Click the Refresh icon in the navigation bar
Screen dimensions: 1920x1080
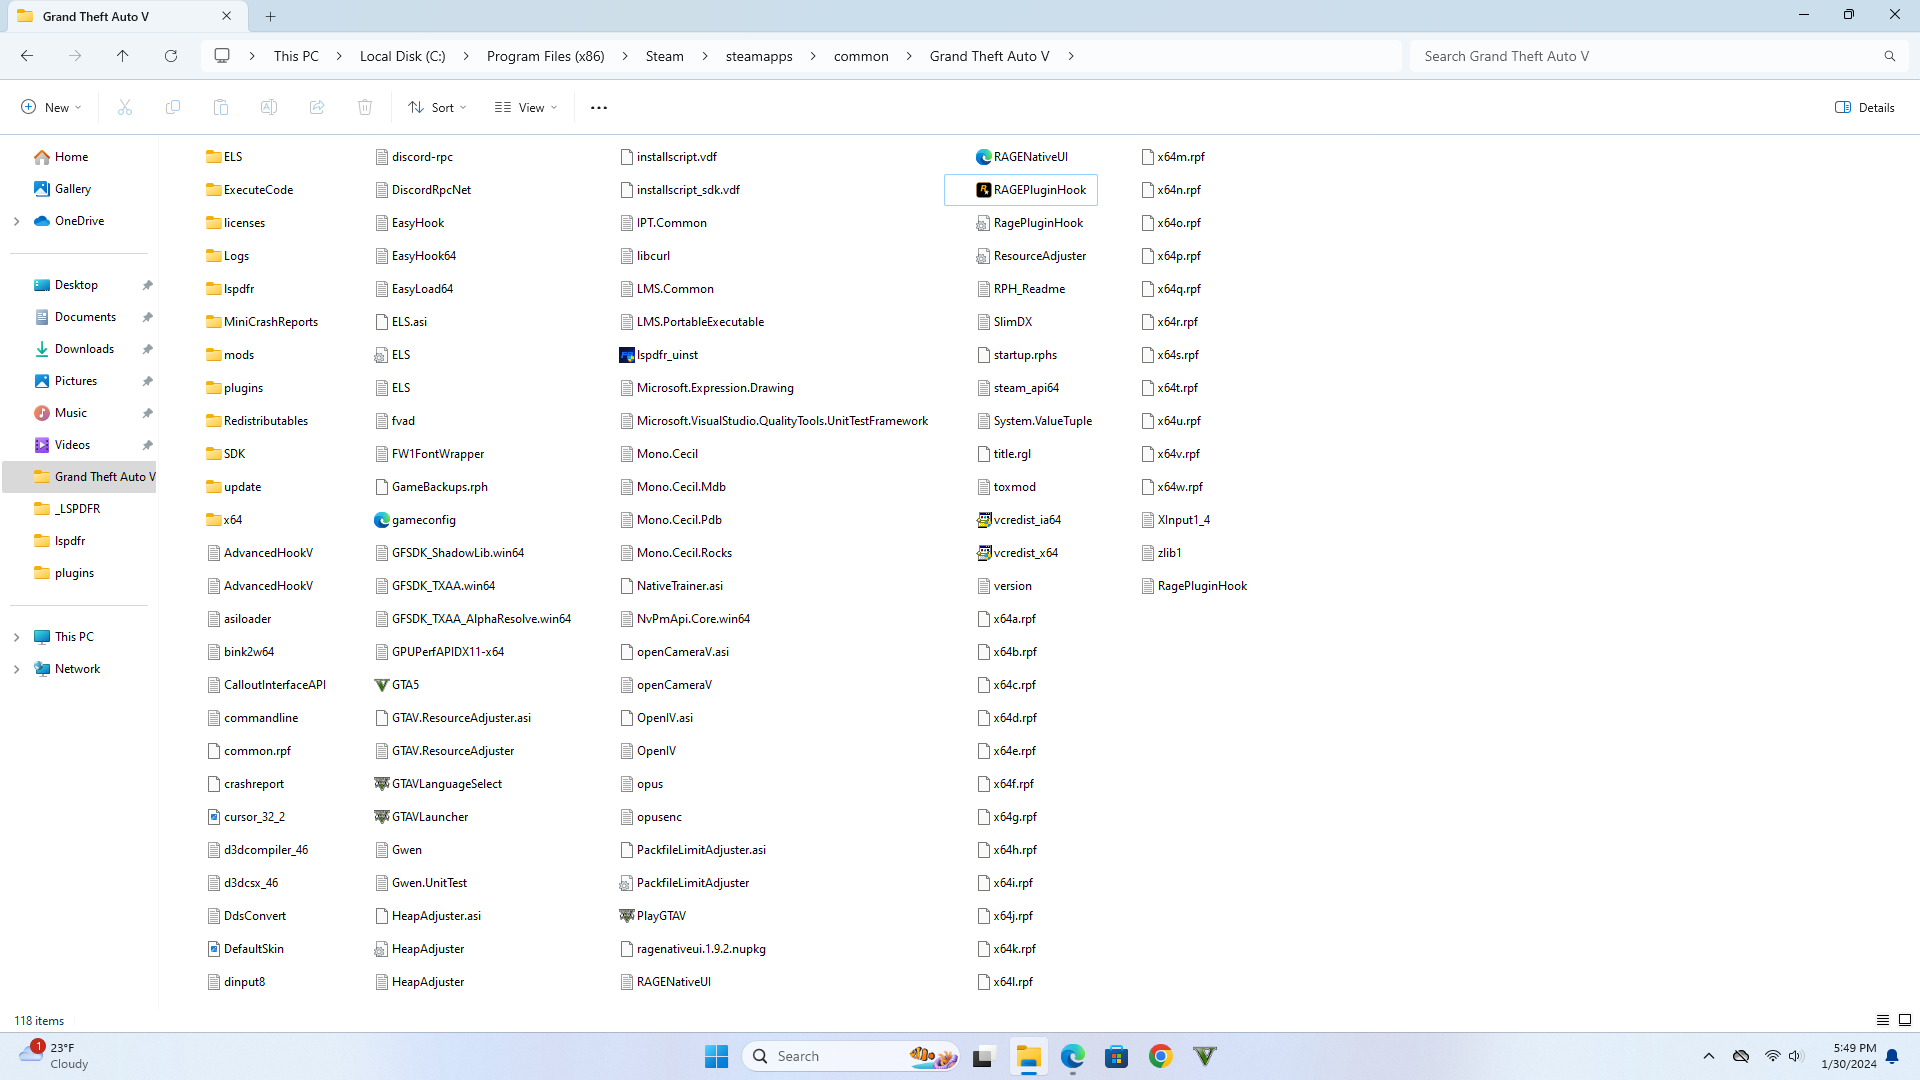[x=171, y=56]
